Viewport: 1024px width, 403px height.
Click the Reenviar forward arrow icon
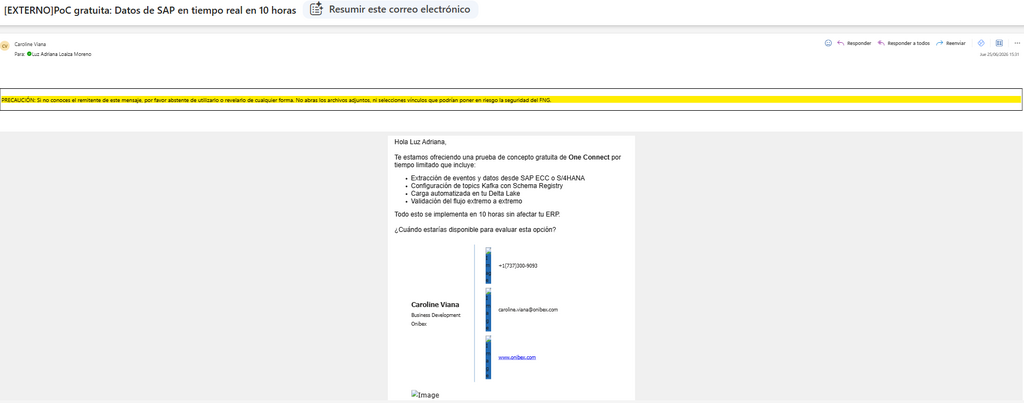940,43
